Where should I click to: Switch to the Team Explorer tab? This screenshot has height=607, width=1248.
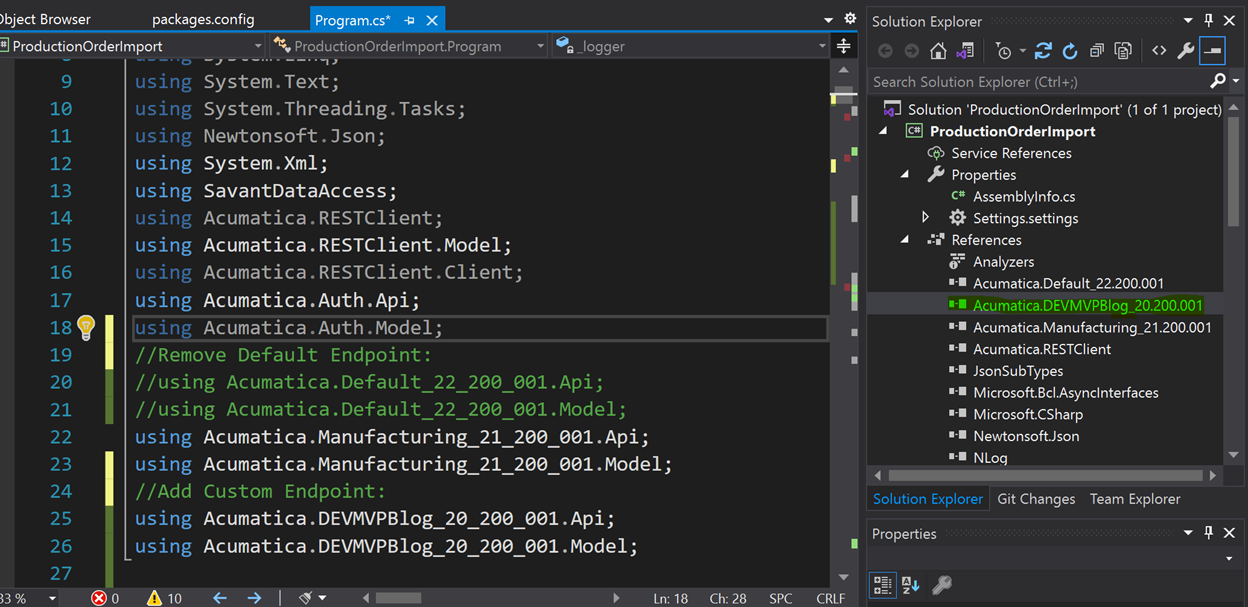1135,499
